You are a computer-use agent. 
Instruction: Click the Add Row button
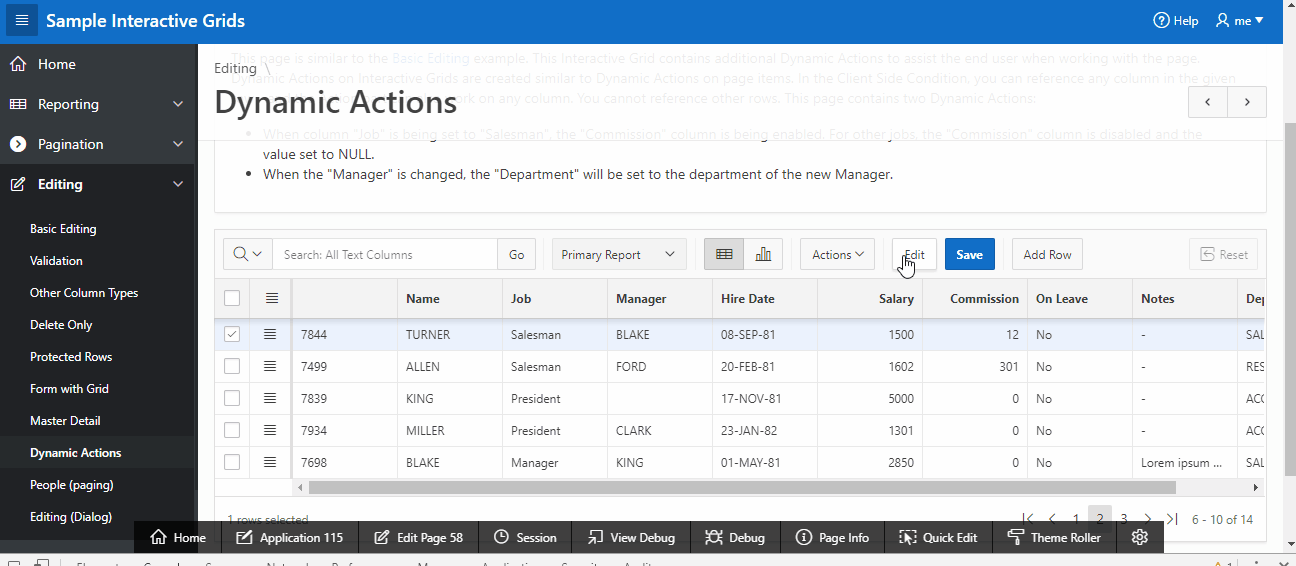coord(1047,254)
